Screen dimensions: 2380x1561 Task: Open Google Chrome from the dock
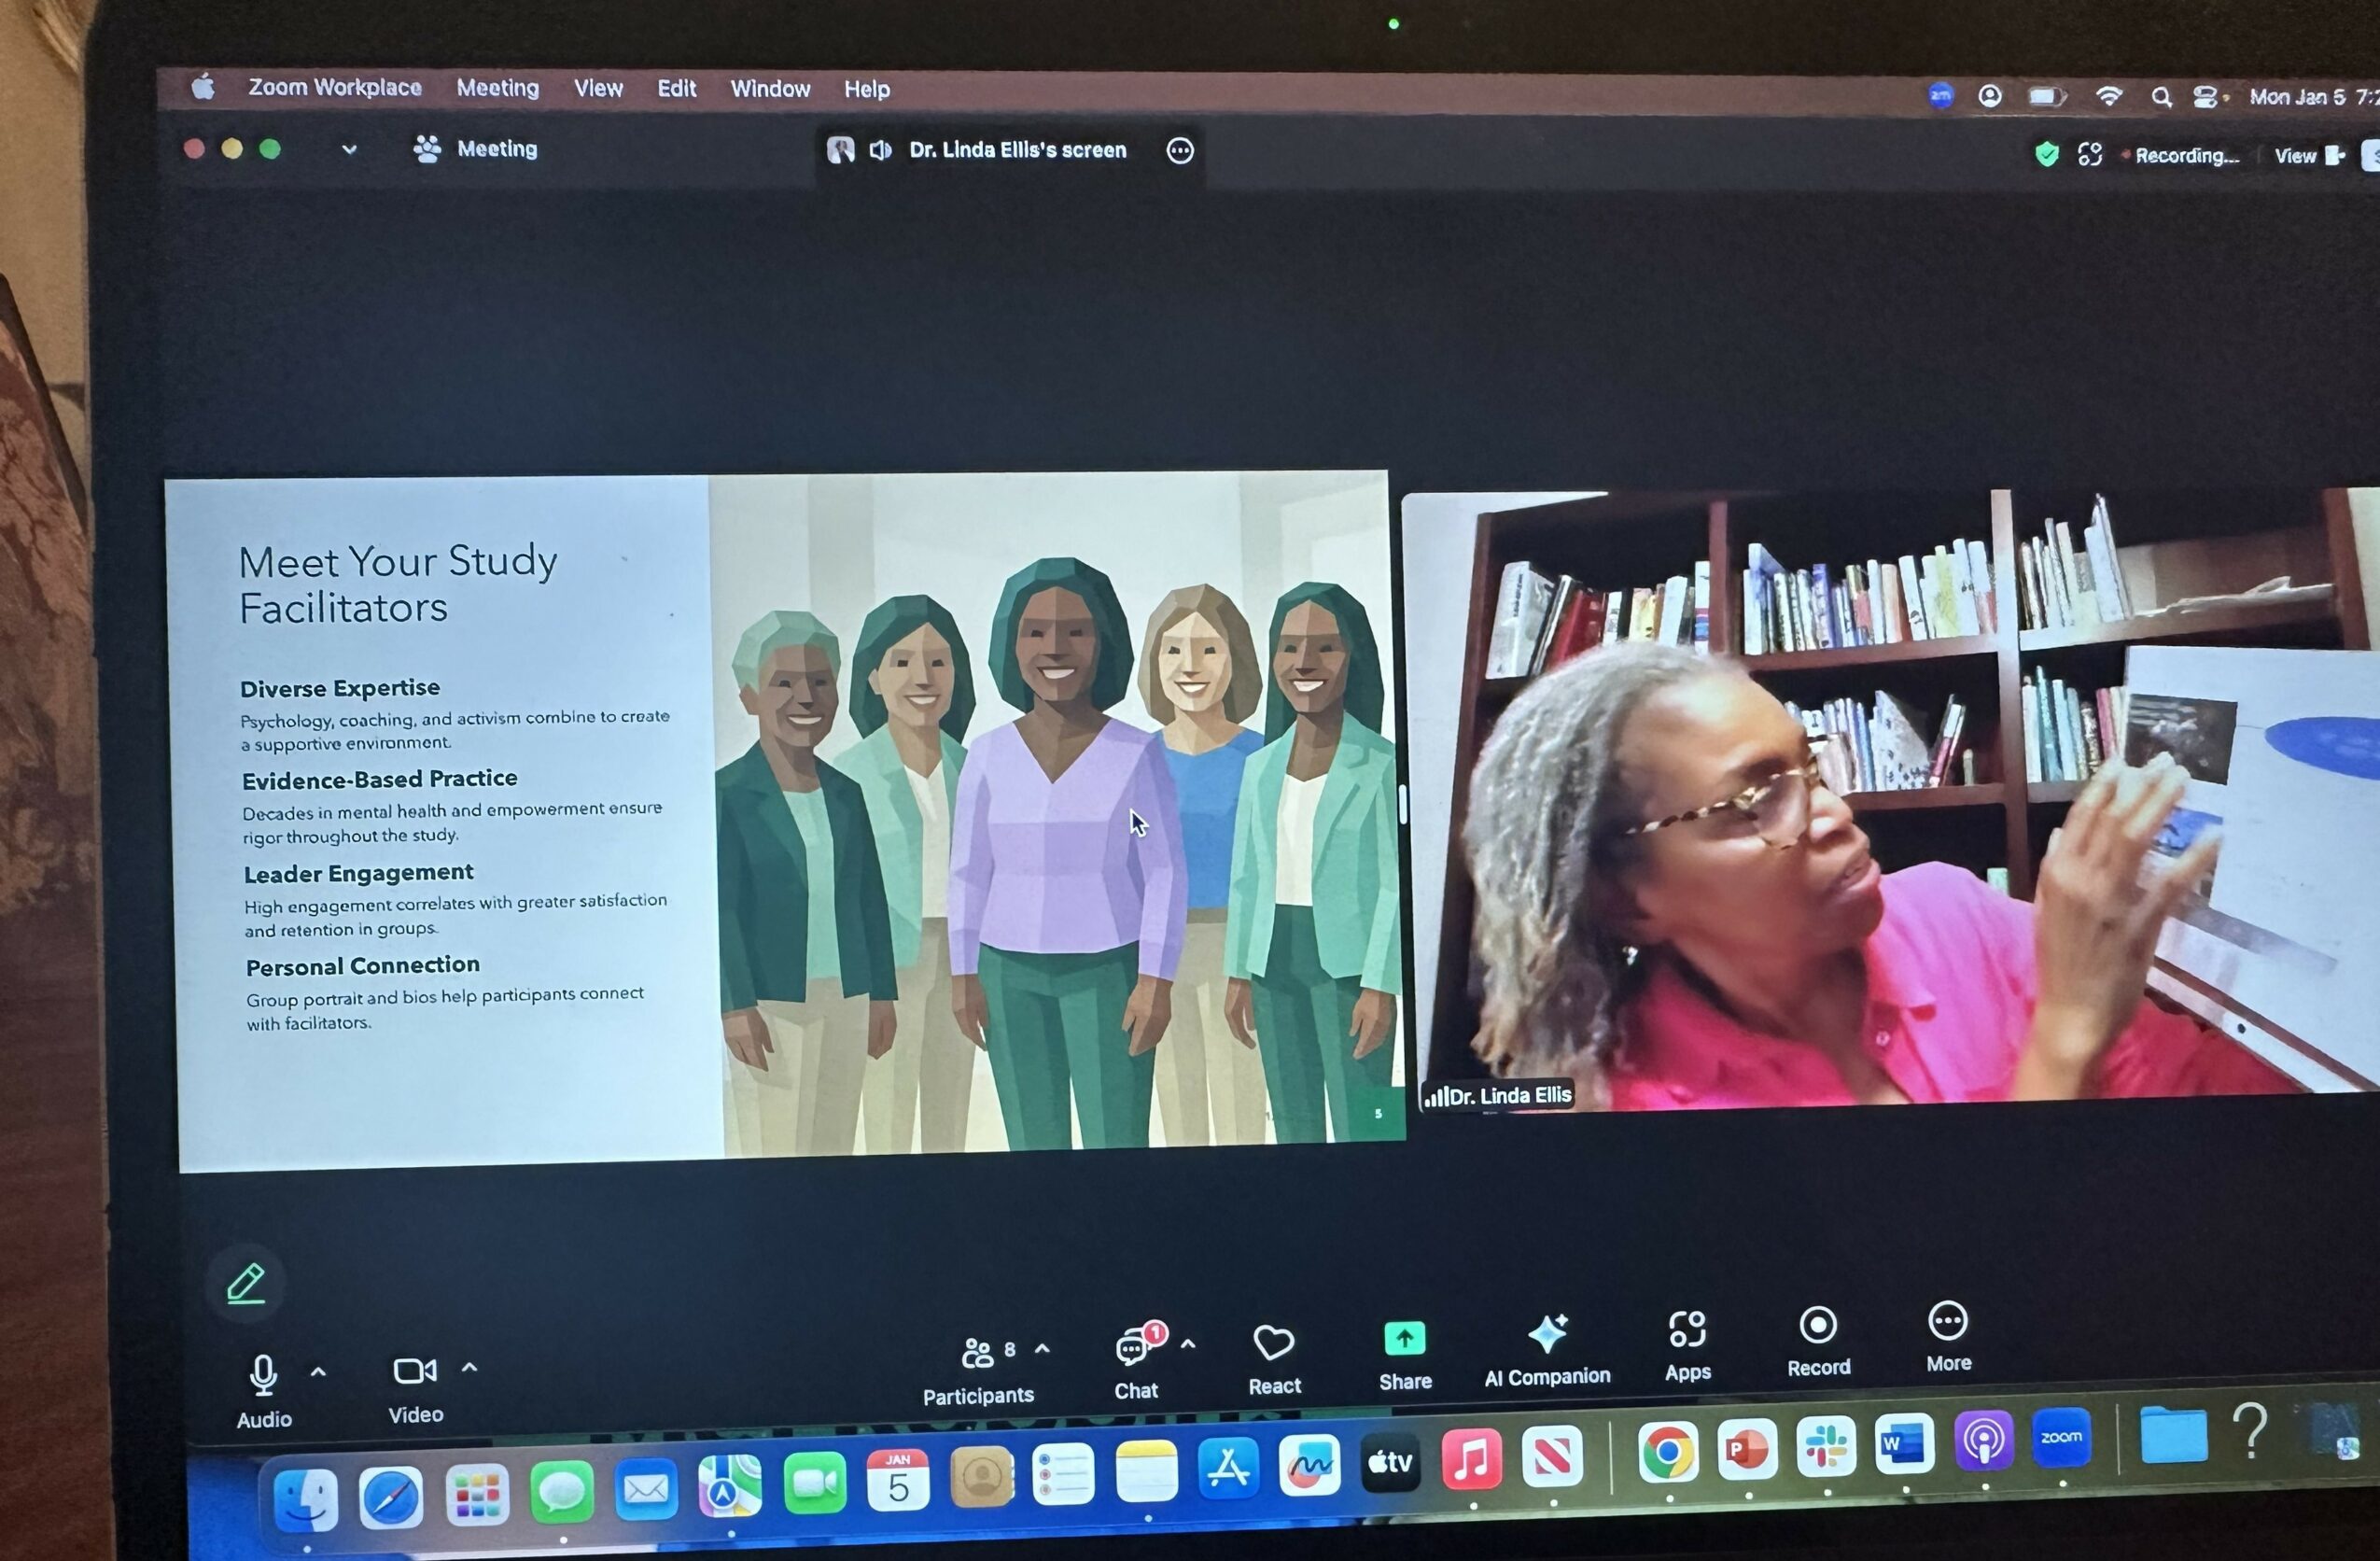1667,1451
